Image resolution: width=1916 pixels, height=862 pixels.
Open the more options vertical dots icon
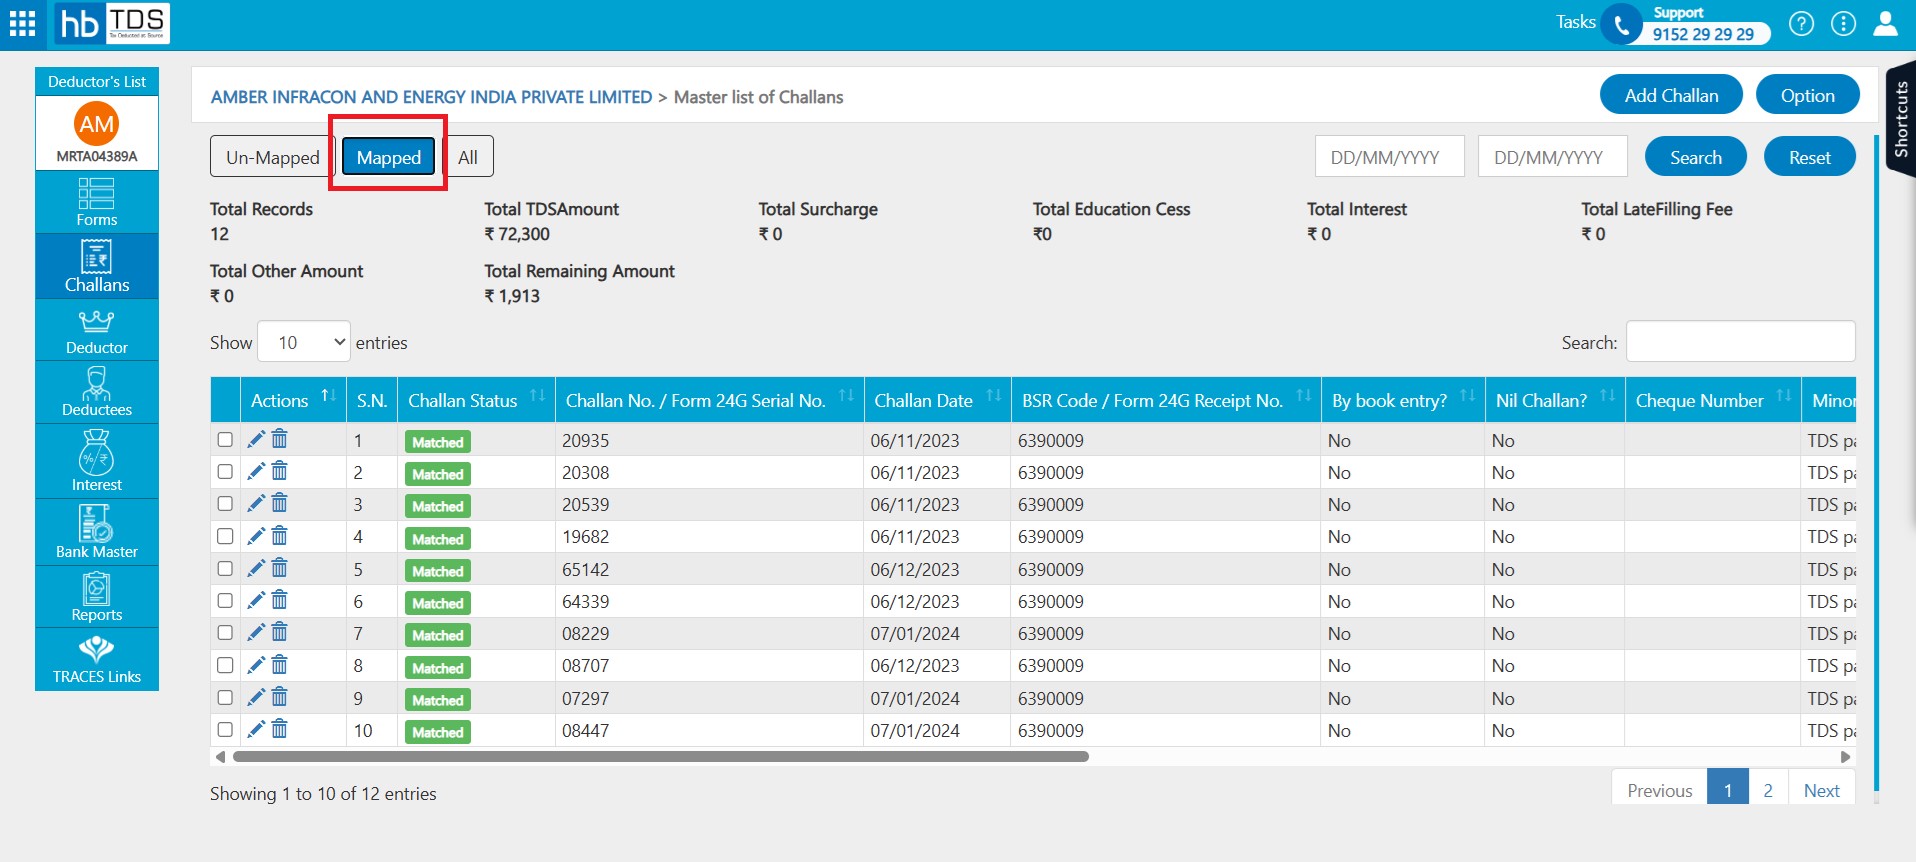1843,23
